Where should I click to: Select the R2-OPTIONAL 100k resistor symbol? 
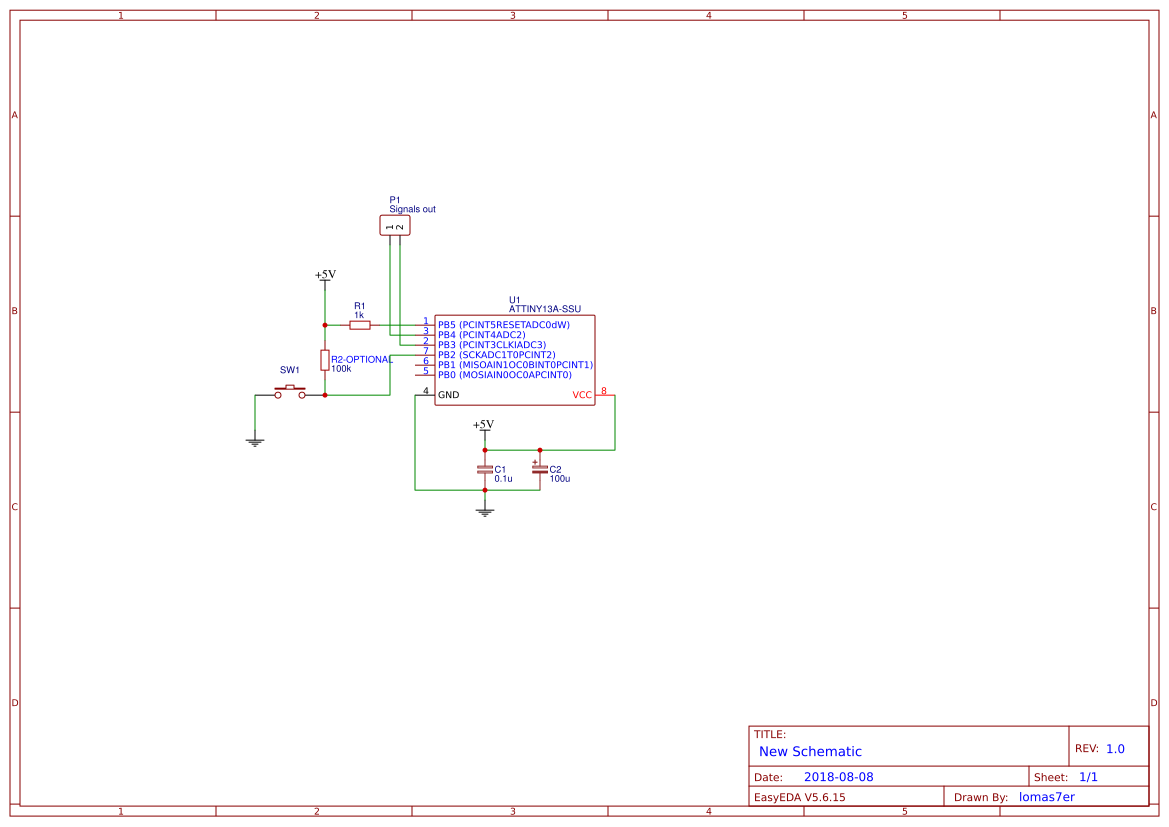325,361
